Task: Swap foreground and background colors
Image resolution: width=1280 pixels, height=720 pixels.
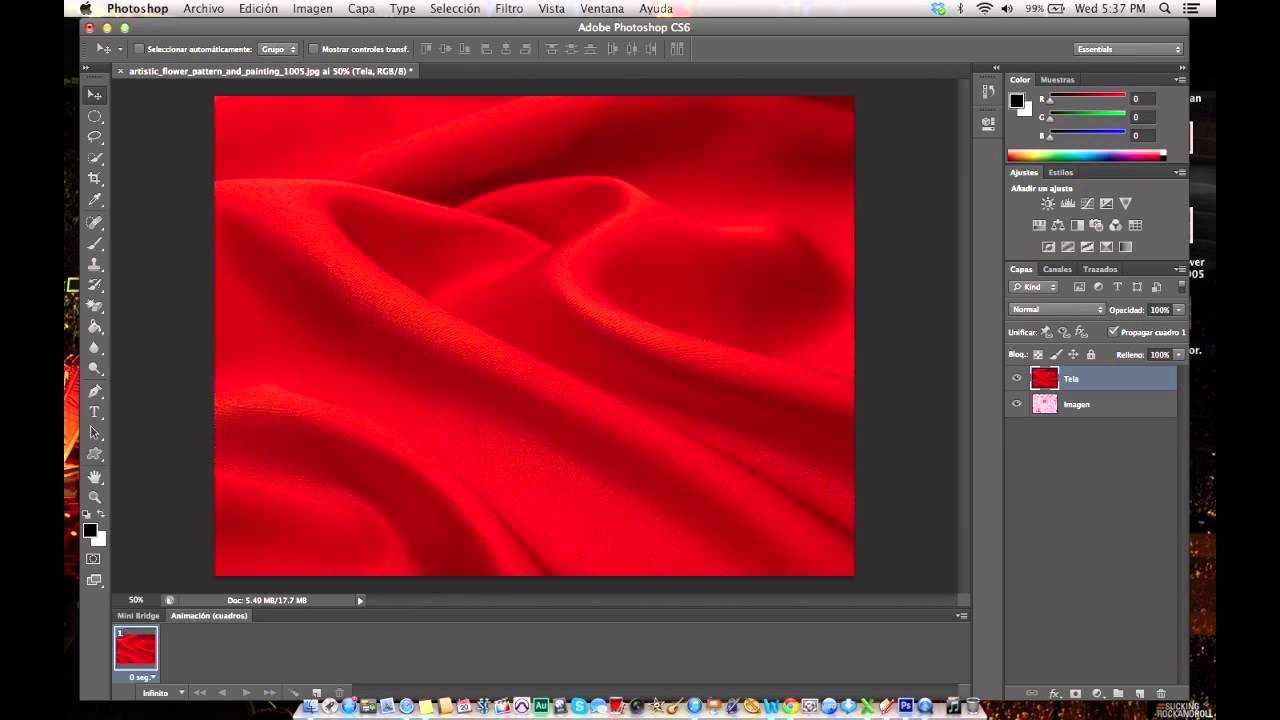Action: coord(101,514)
